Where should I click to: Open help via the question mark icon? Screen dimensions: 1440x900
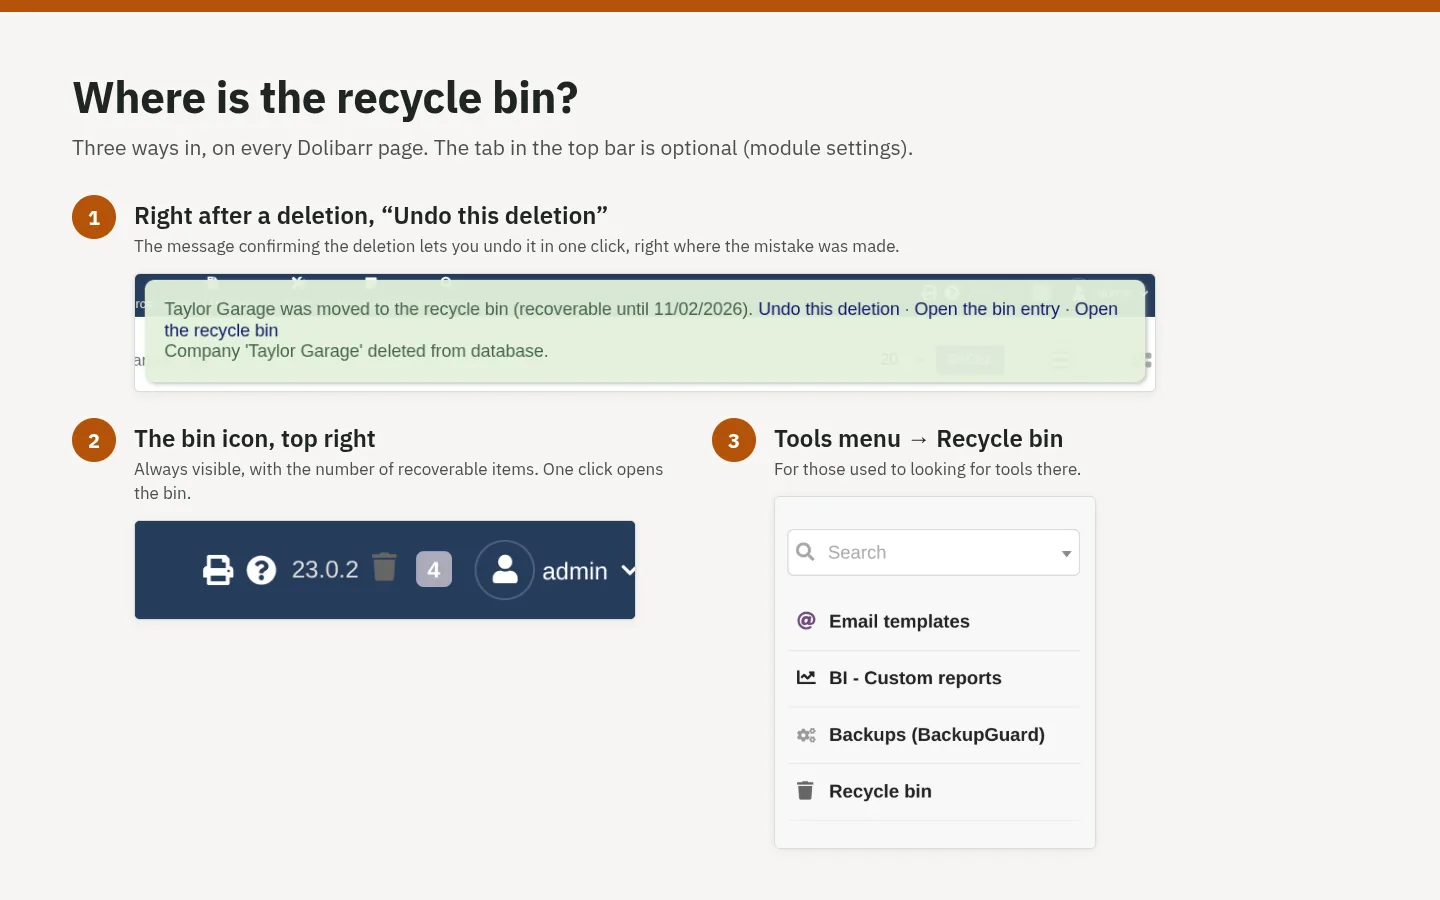pos(261,570)
